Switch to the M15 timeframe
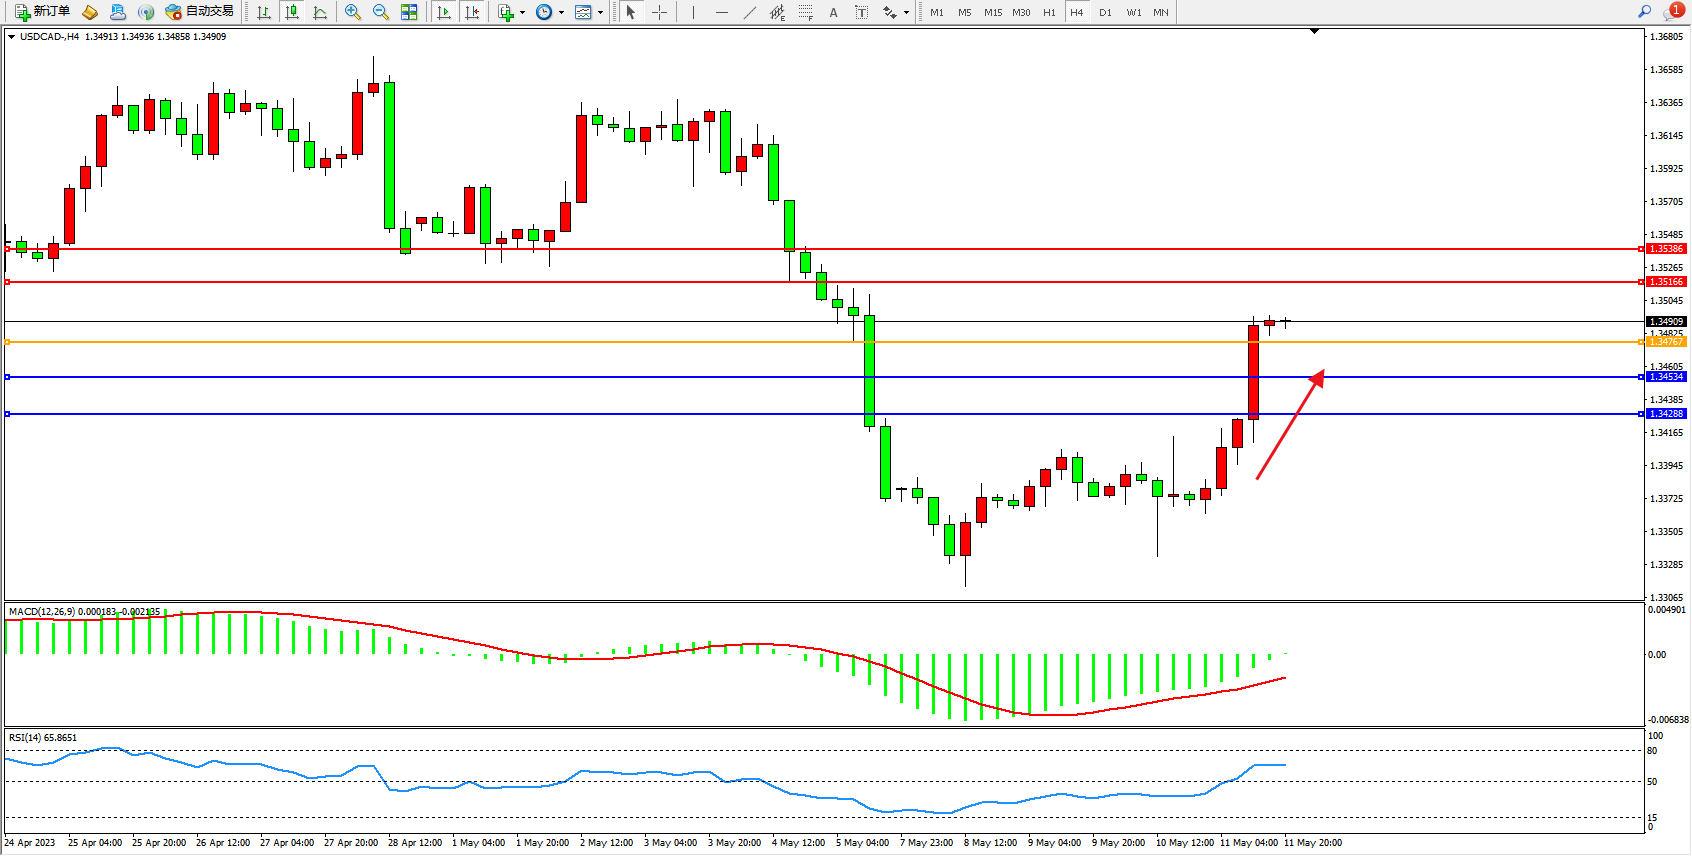This screenshot has width=1692, height=856. [992, 12]
